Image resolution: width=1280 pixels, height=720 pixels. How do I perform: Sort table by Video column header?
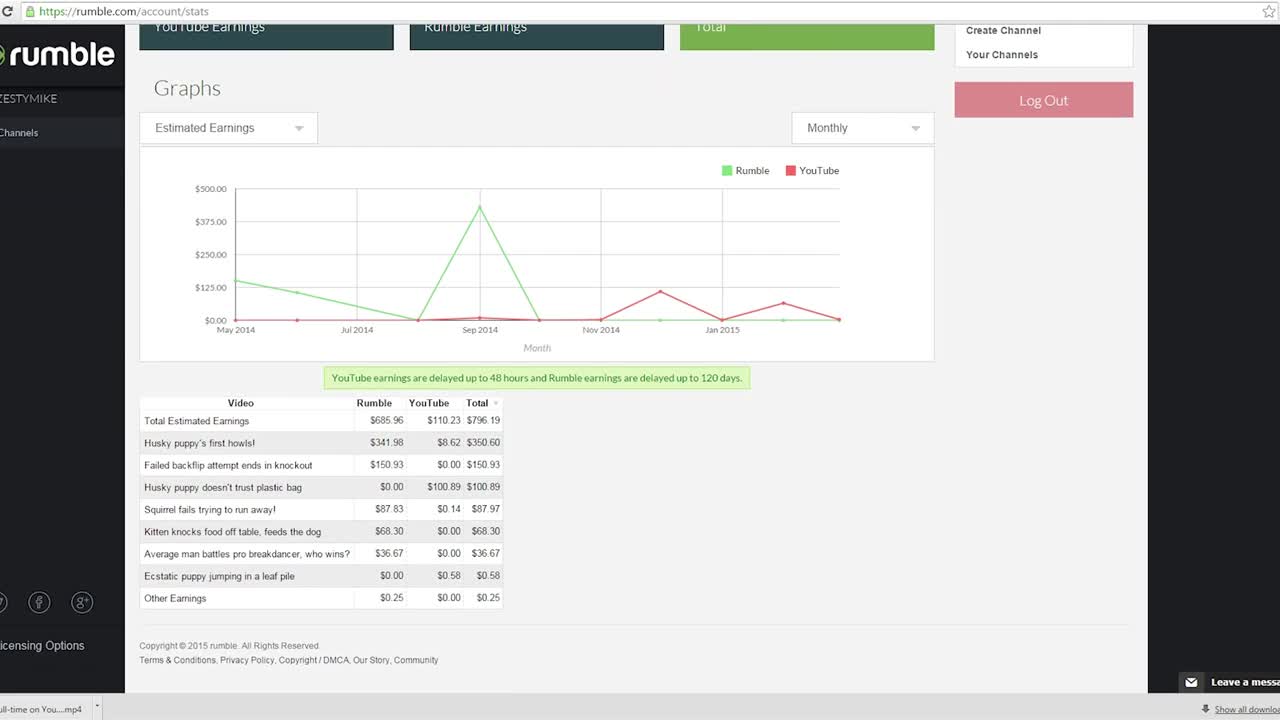coord(241,403)
